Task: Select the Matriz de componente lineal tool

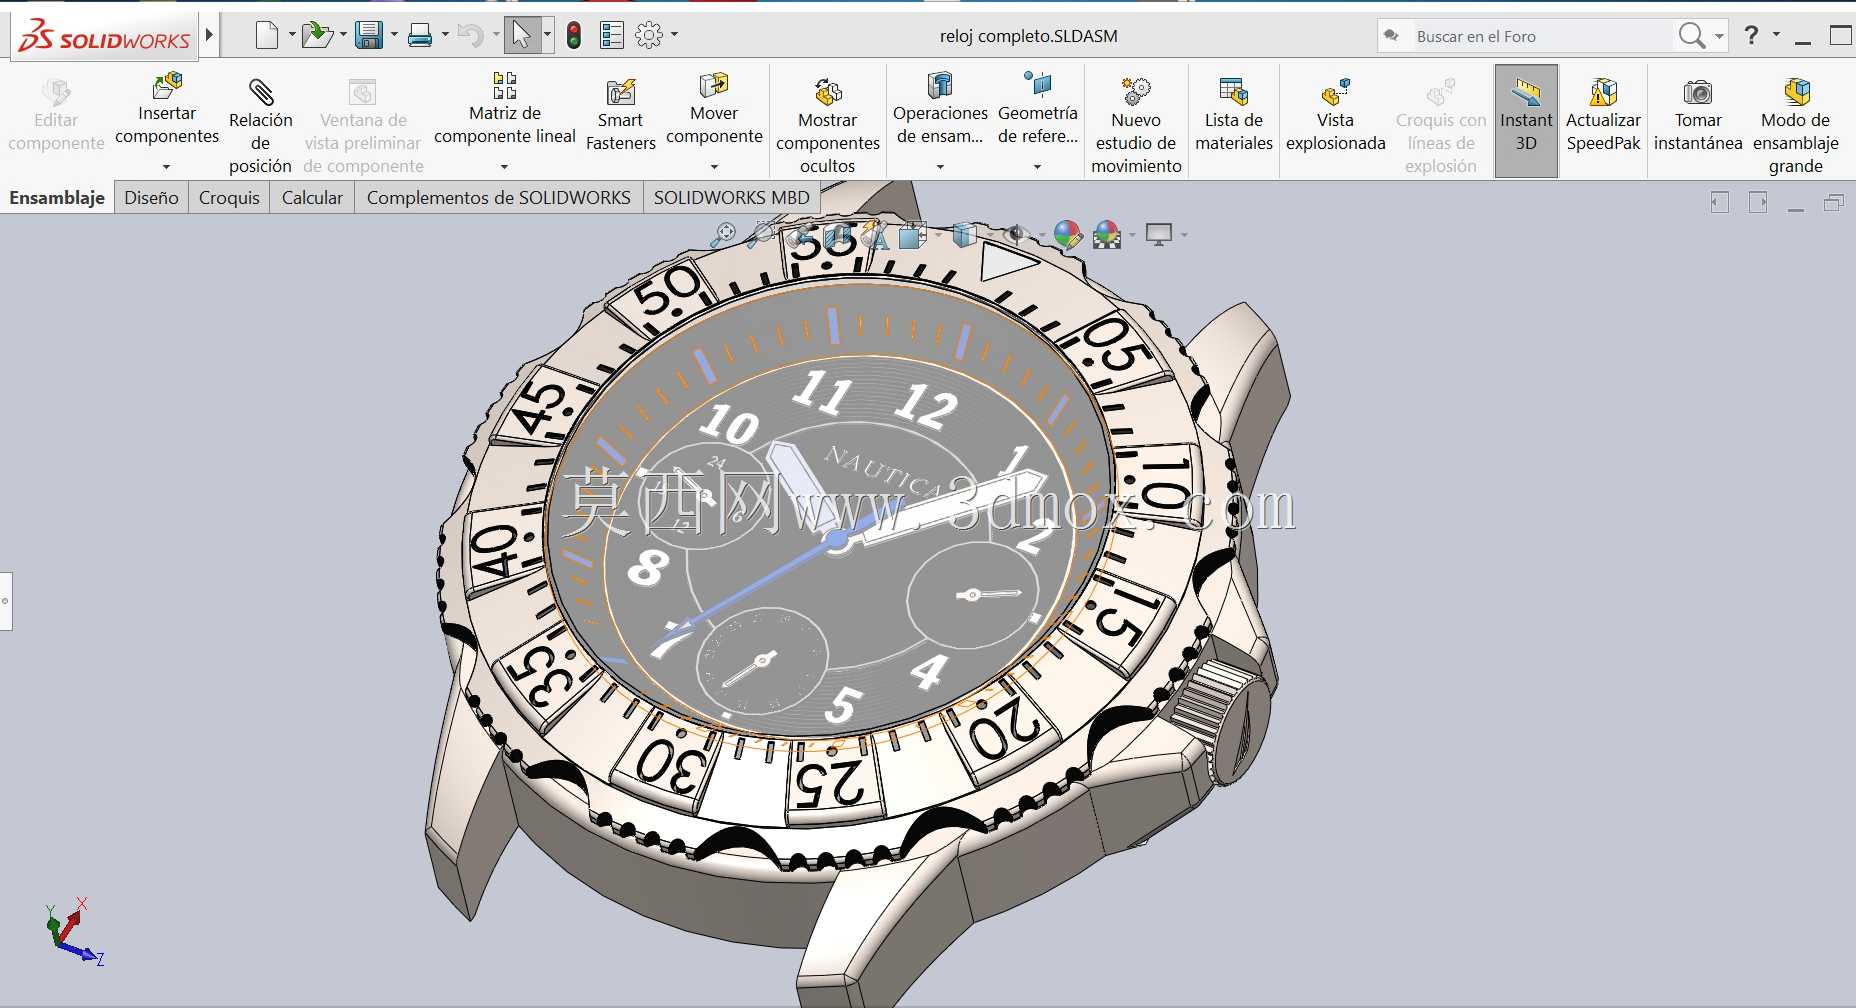Action: pyautogui.click(x=504, y=111)
